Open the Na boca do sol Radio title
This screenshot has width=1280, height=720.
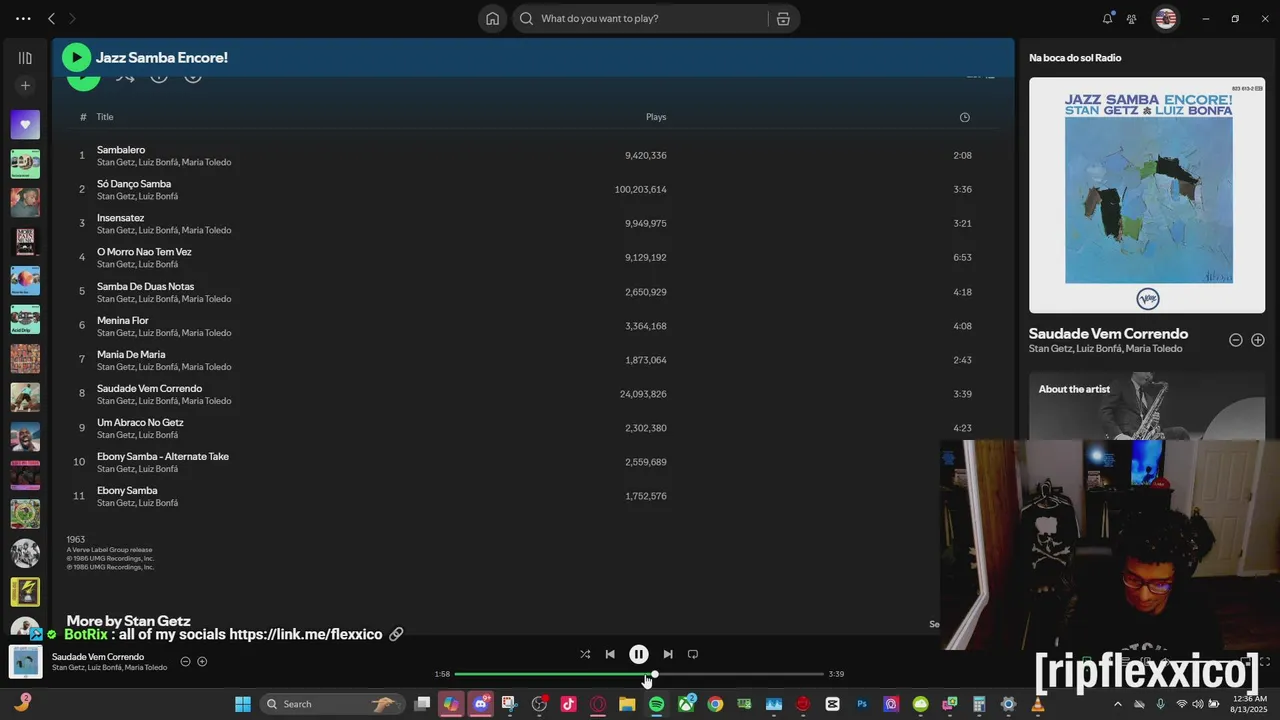coord(1075,58)
